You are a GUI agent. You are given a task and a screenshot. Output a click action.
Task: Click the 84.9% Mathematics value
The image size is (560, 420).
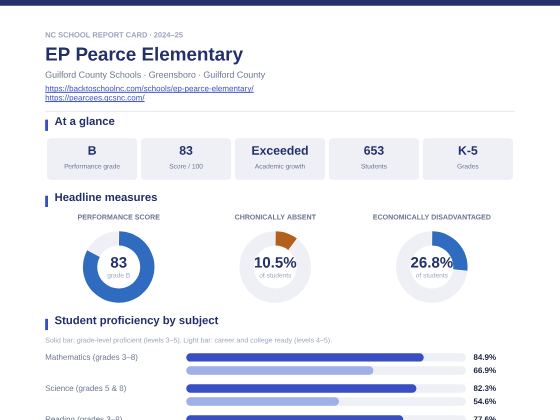[485, 357]
